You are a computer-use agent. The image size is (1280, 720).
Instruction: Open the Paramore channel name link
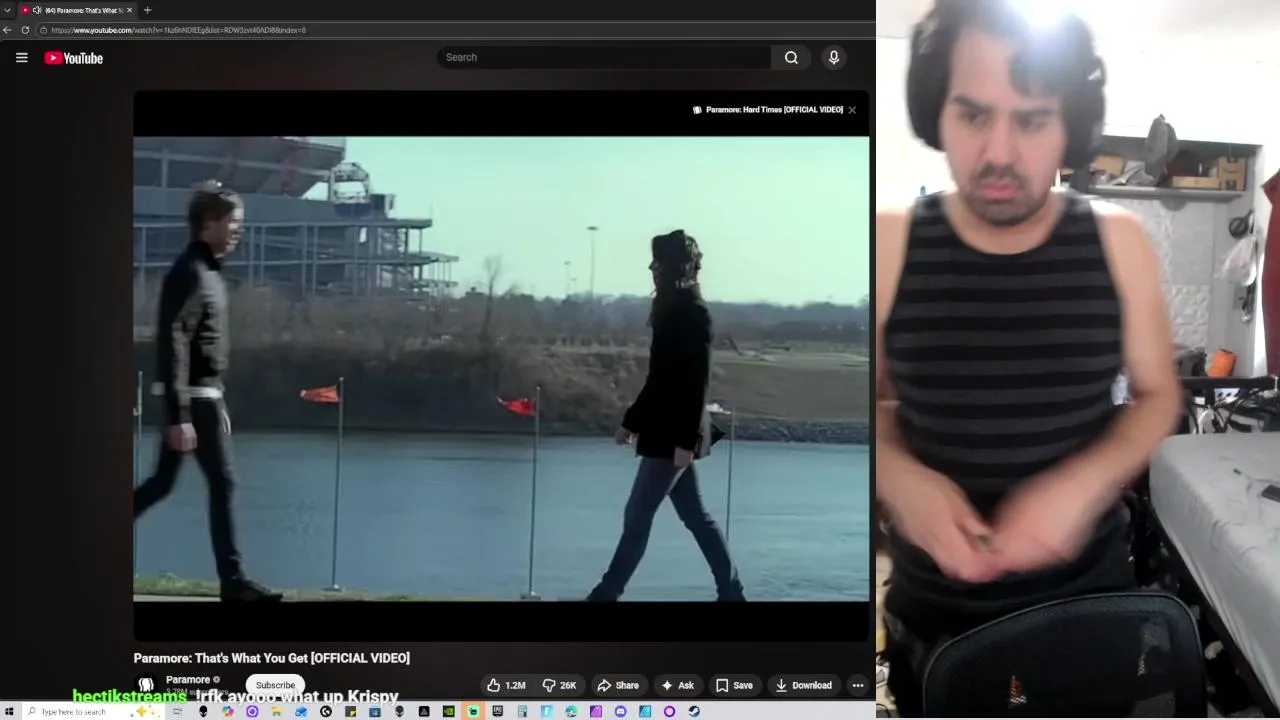pyautogui.click(x=188, y=680)
